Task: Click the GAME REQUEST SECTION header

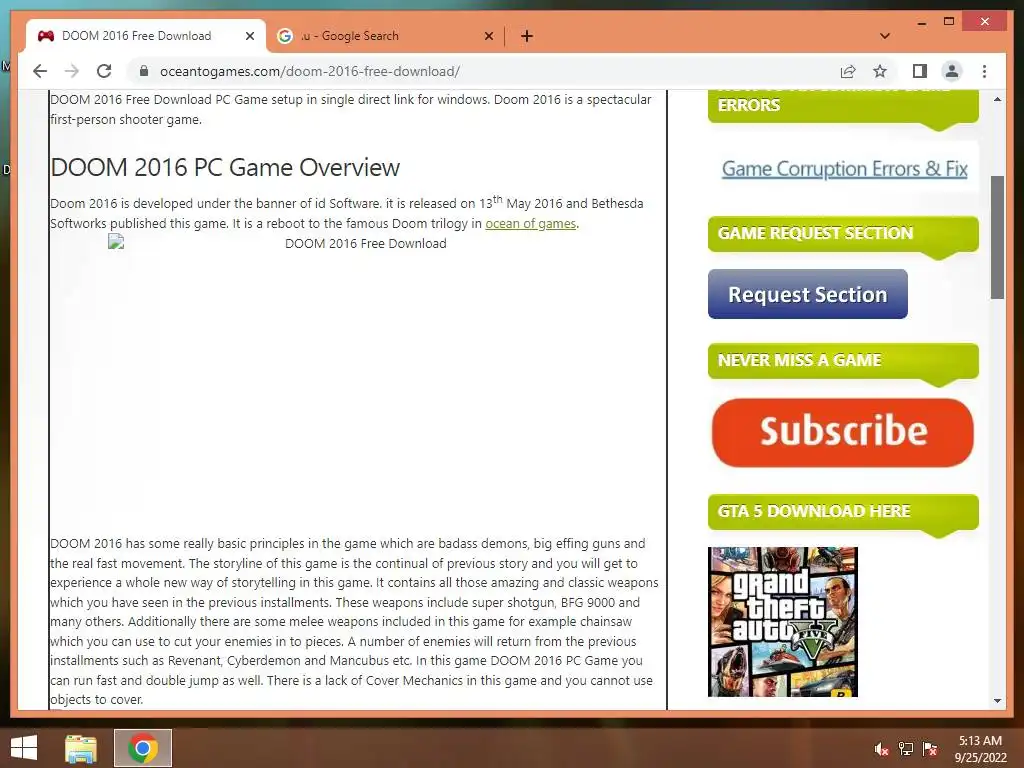Action: [x=843, y=233]
